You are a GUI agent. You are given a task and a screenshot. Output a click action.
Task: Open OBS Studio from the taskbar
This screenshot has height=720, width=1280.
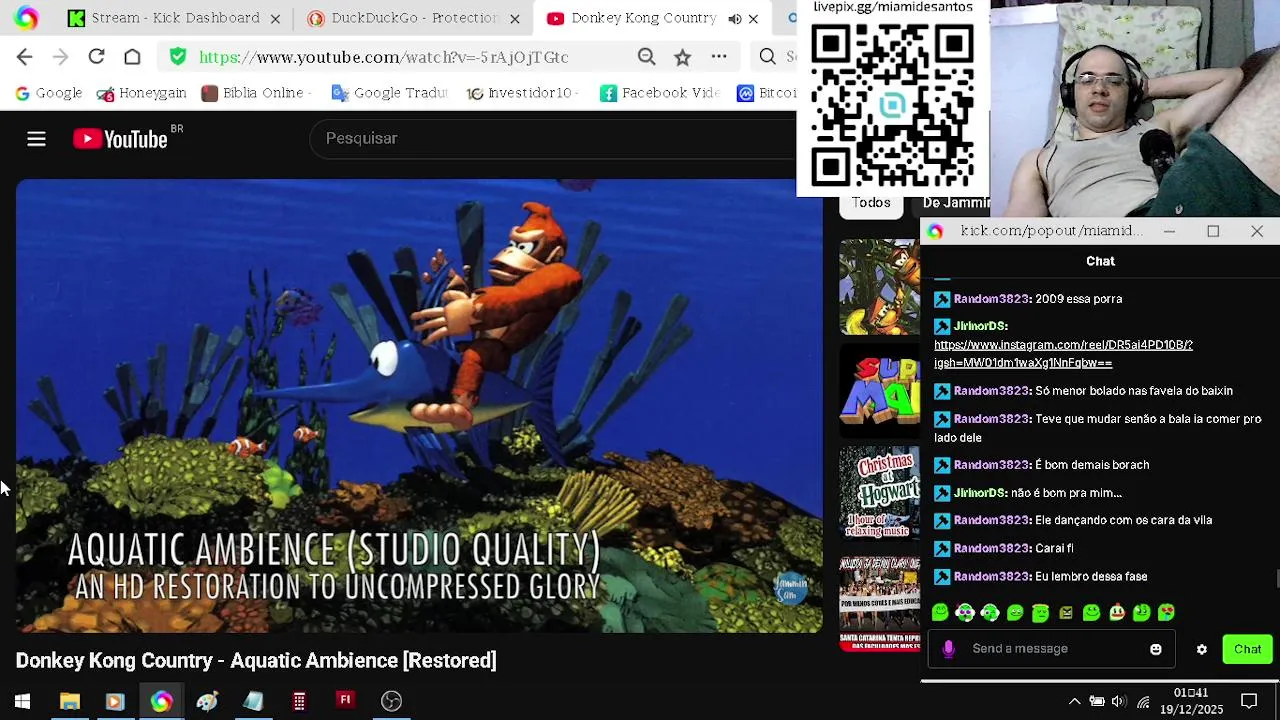[391, 702]
